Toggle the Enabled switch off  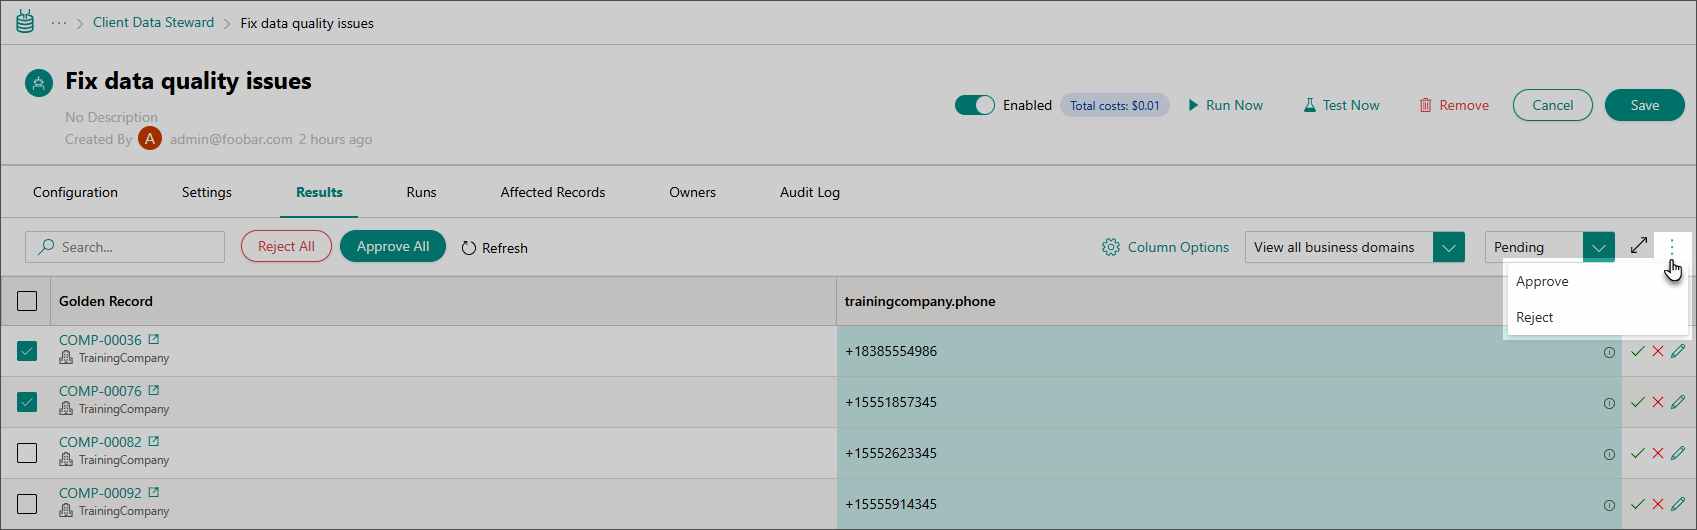tap(974, 105)
